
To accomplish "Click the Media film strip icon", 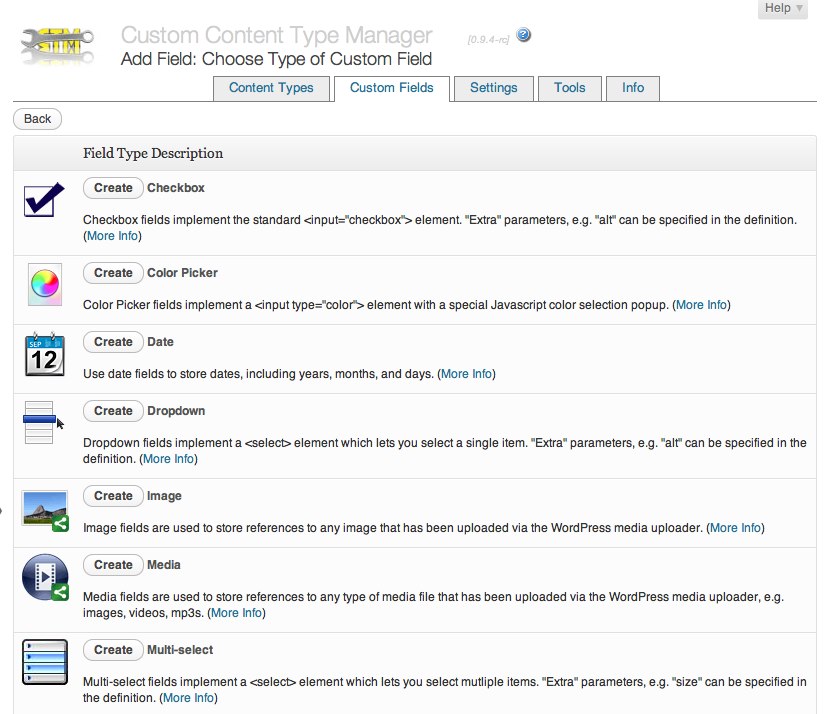I will pos(46,577).
